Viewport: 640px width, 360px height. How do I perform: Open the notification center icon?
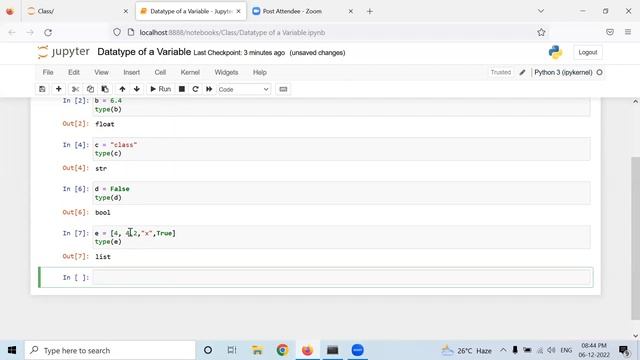(624, 350)
